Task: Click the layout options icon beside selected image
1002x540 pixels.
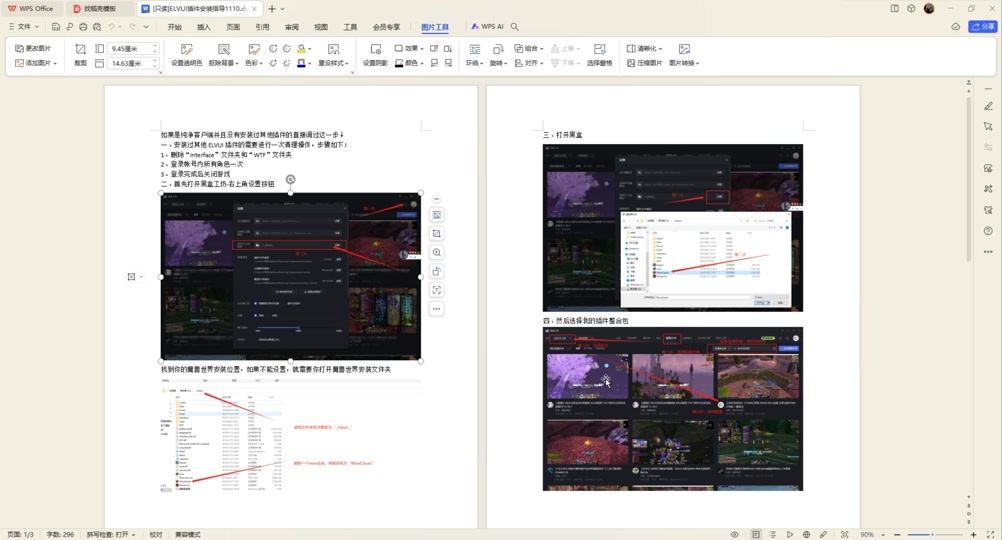Action: 132,277
